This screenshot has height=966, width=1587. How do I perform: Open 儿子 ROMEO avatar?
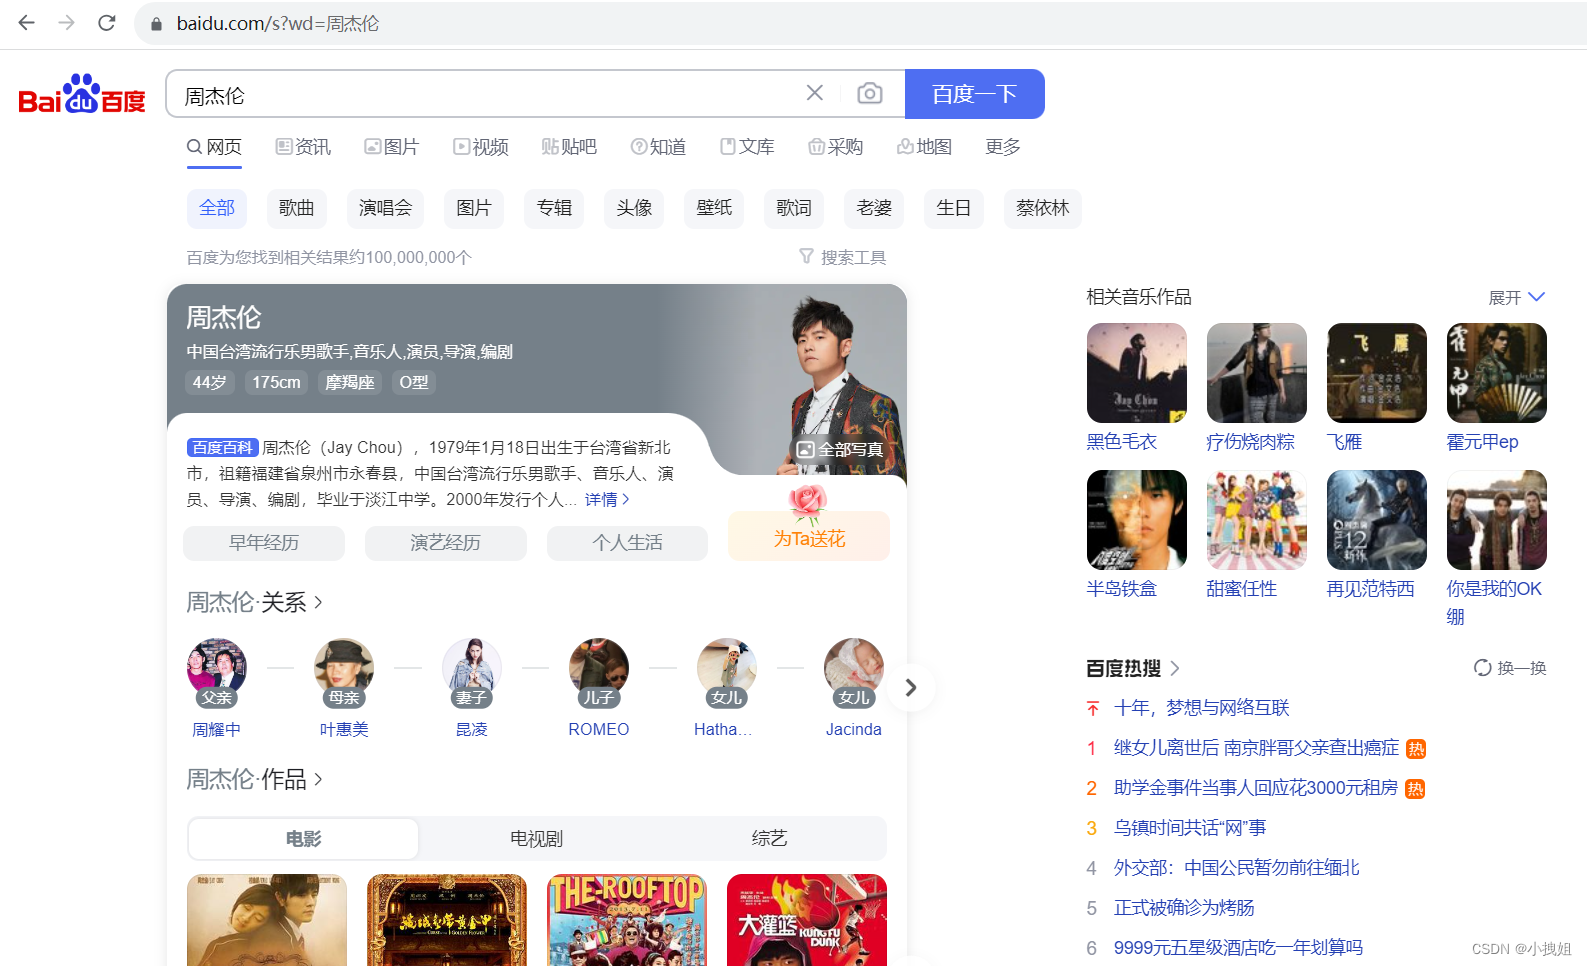[x=599, y=668]
